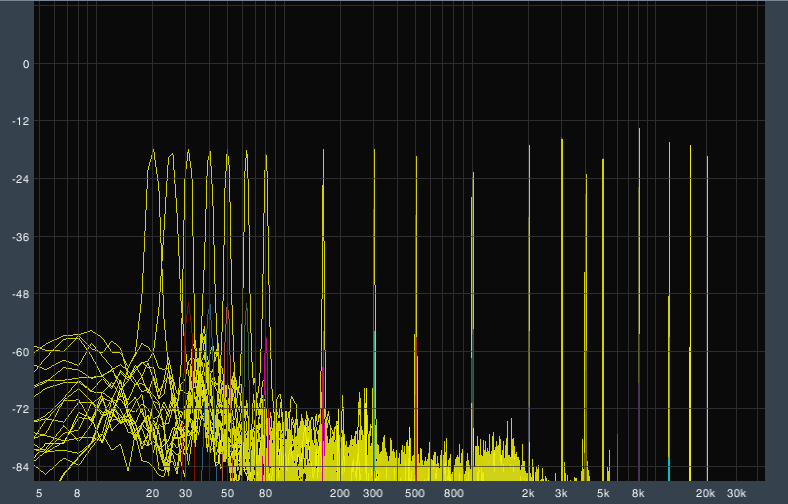The height and width of the screenshot is (504, 788).
Task: Click the spectral peak tip at 300 Hz
Action: [x=375, y=151]
